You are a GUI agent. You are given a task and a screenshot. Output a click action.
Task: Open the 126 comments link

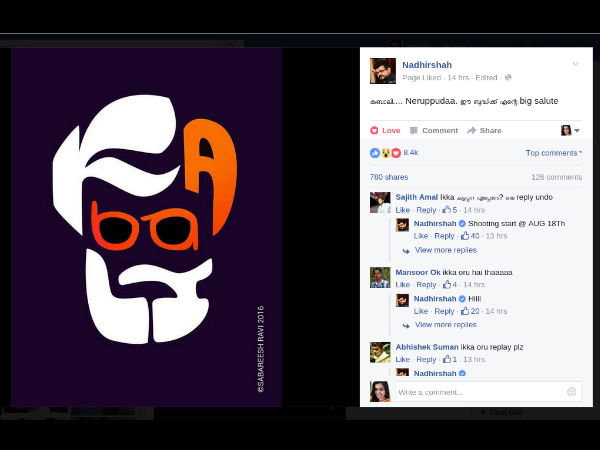coord(556,177)
